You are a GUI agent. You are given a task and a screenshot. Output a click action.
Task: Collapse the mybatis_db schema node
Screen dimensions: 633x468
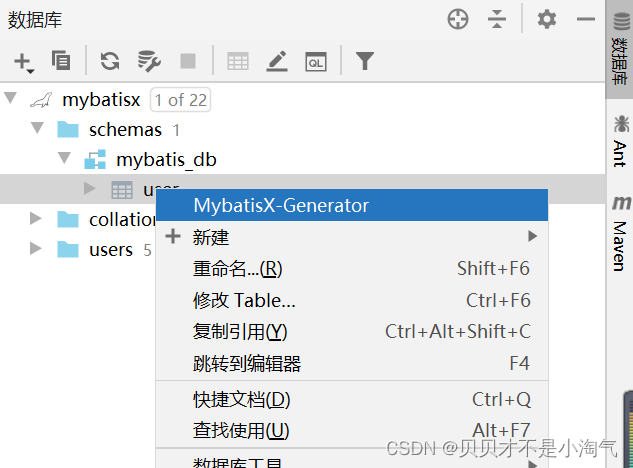pos(64,158)
